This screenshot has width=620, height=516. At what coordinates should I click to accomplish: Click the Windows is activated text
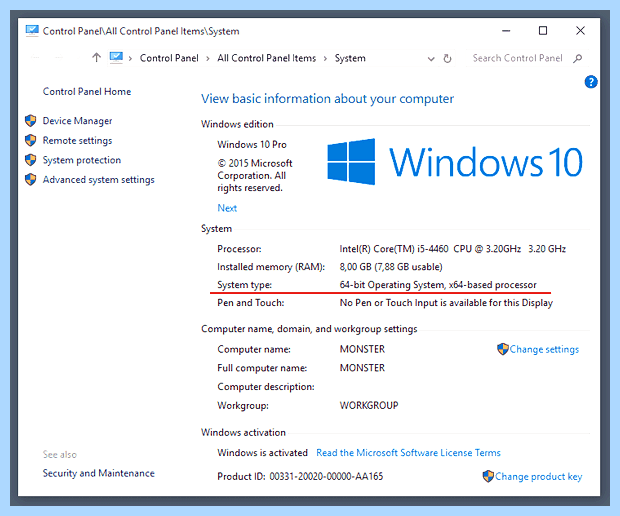tap(262, 452)
